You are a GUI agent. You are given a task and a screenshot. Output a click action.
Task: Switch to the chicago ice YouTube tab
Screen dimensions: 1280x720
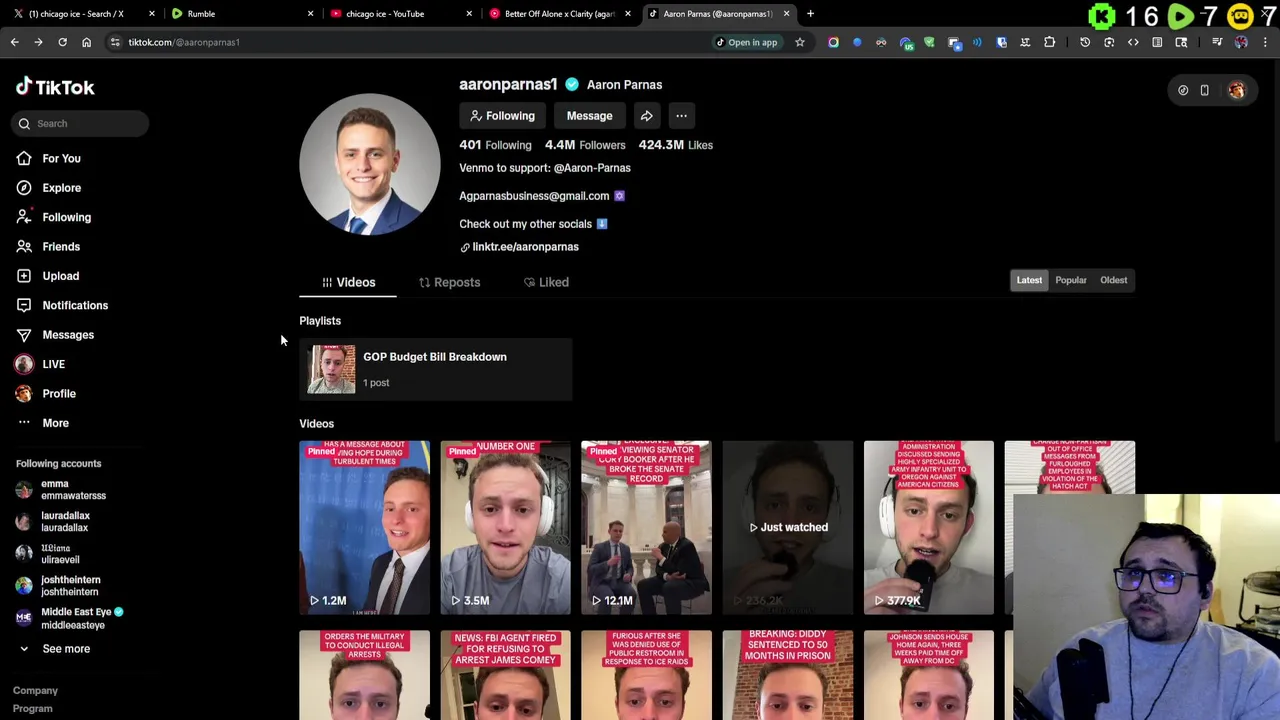pyautogui.click(x=400, y=14)
